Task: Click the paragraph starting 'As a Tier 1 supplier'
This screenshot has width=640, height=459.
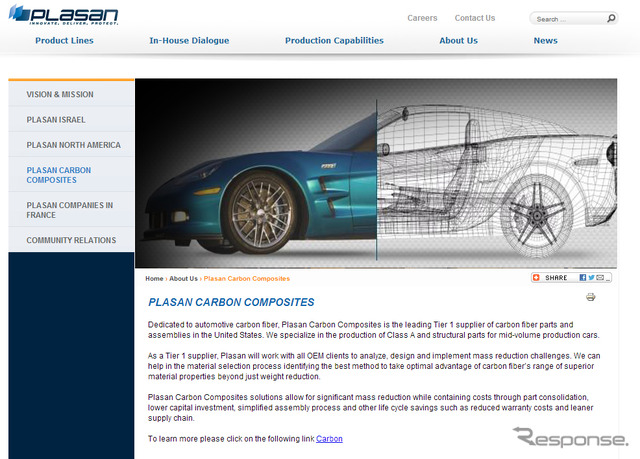Action: click(374, 366)
